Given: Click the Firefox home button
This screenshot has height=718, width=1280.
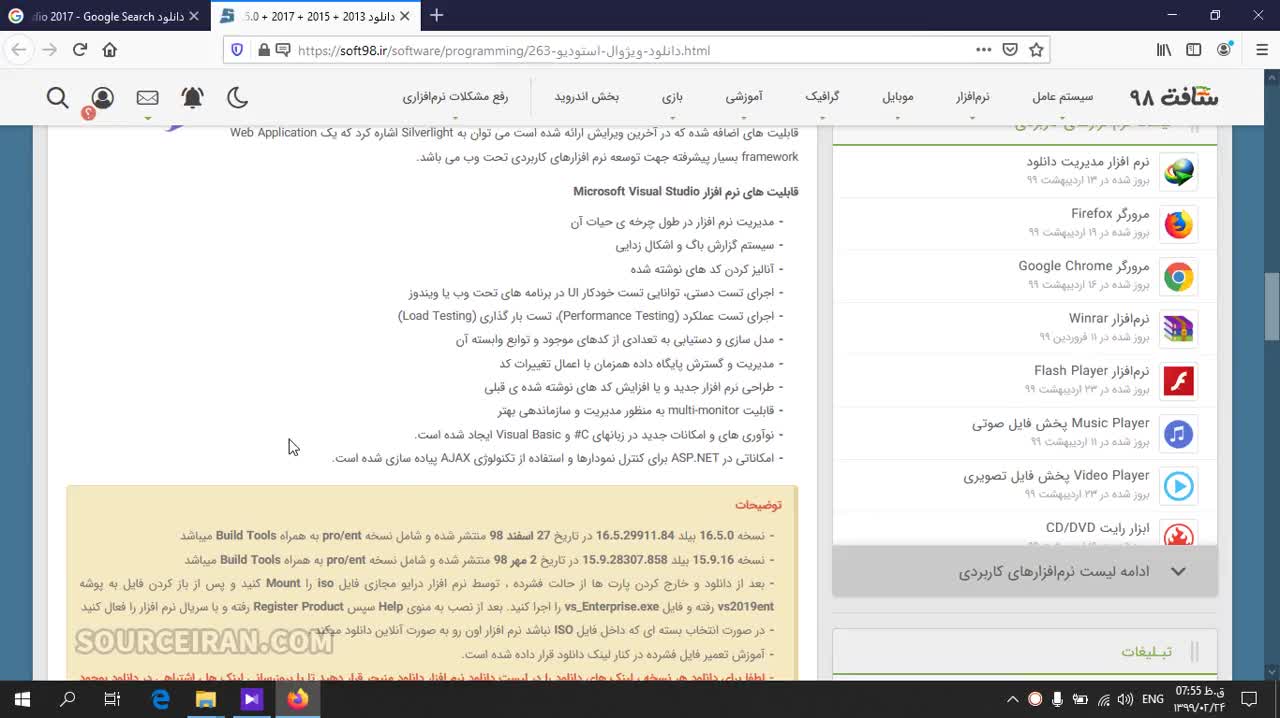Looking at the screenshot, I should (x=110, y=50).
